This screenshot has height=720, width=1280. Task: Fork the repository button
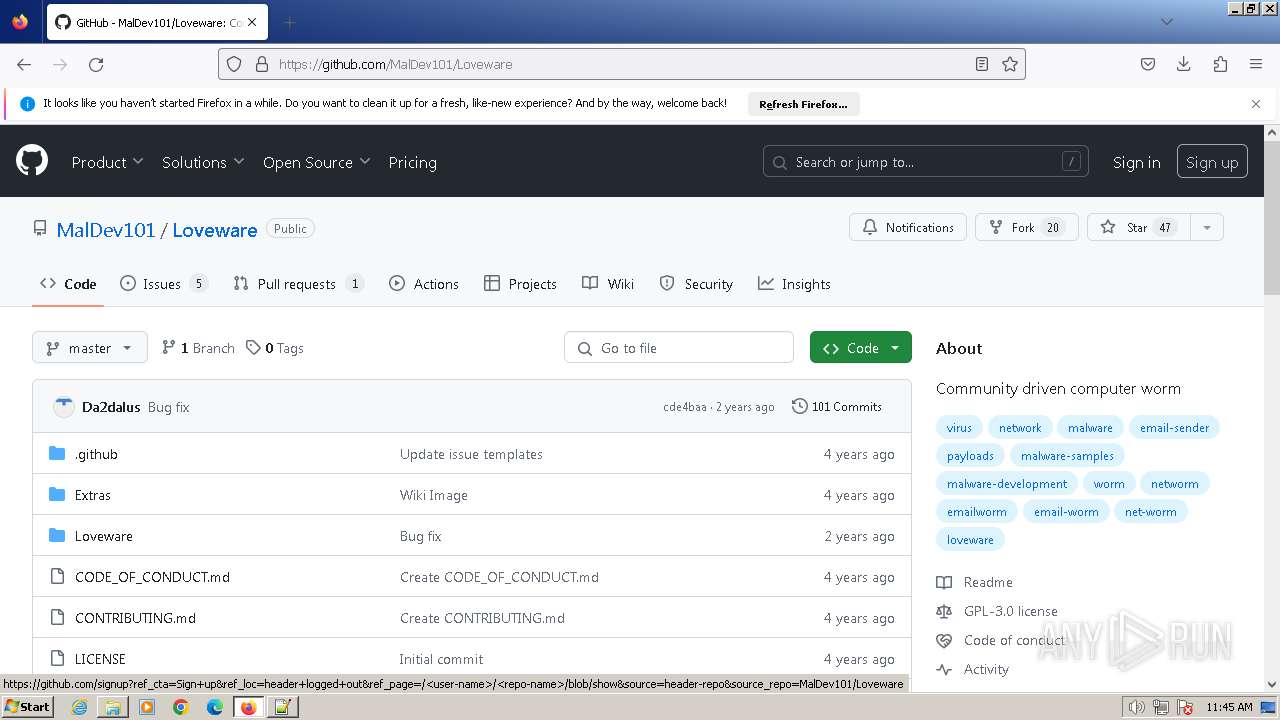click(x=1027, y=227)
